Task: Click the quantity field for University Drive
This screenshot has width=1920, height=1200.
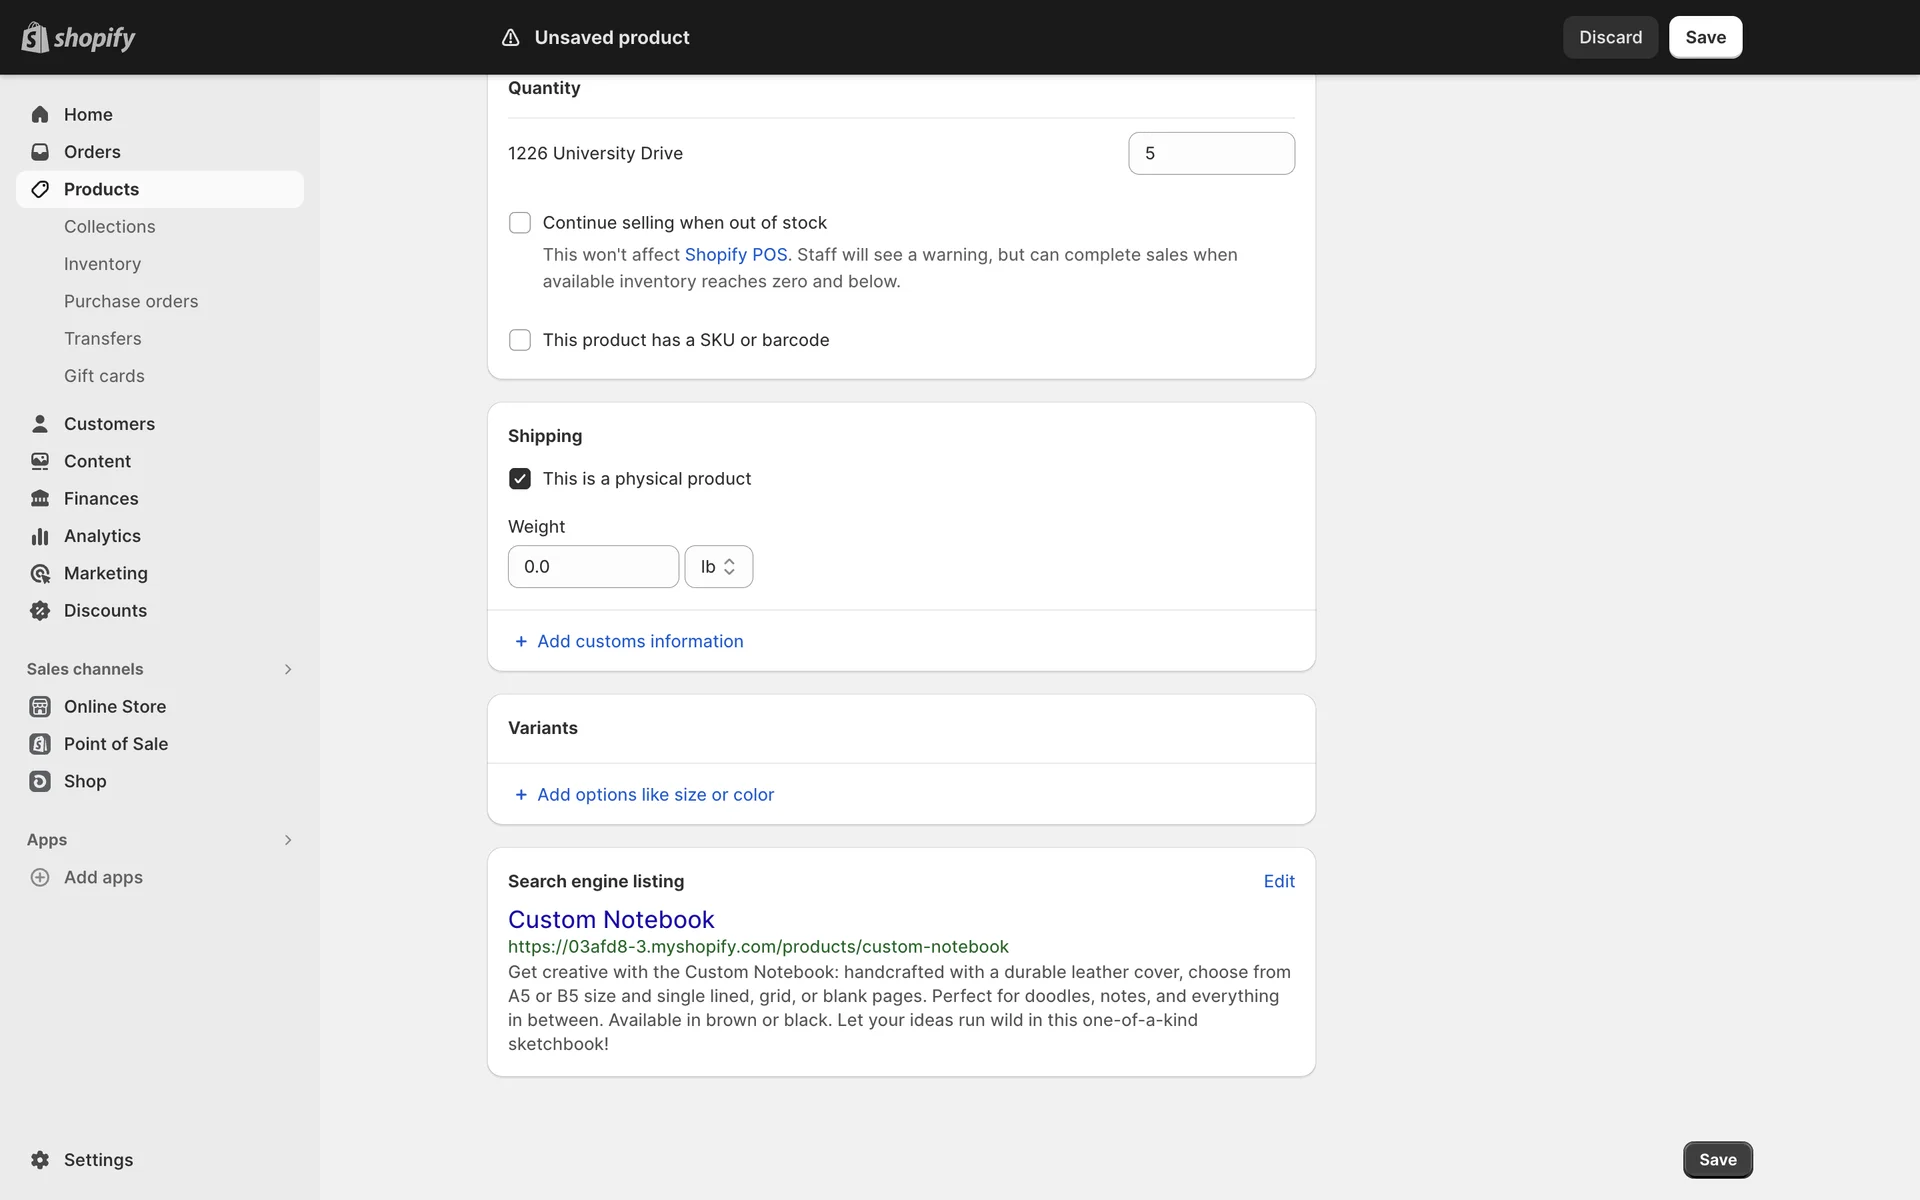Action: point(1211,154)
